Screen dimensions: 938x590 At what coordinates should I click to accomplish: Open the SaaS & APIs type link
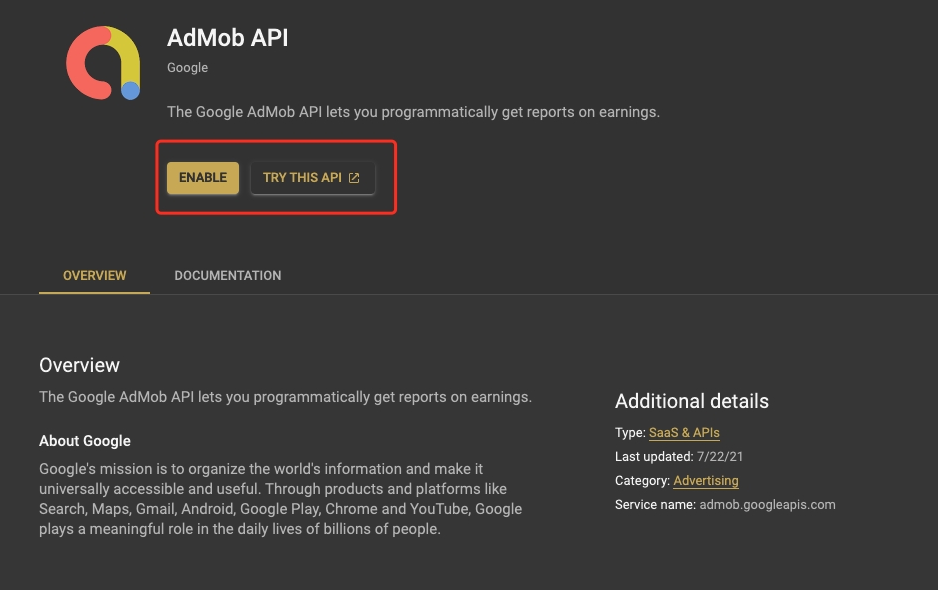[684, 432]
